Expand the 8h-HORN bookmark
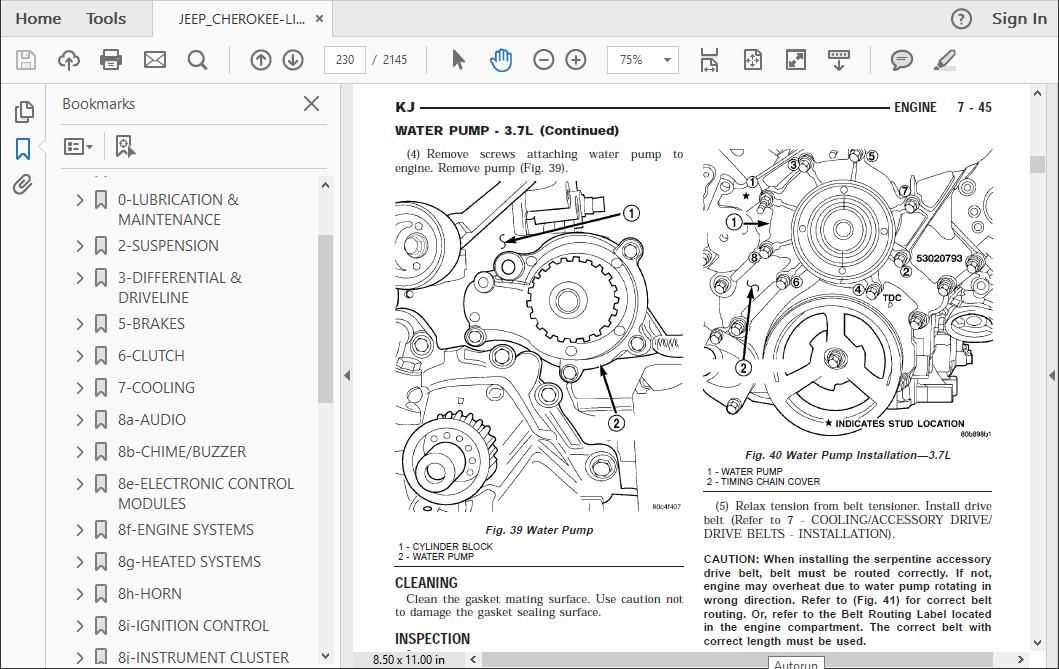 [x=80, y=594]
